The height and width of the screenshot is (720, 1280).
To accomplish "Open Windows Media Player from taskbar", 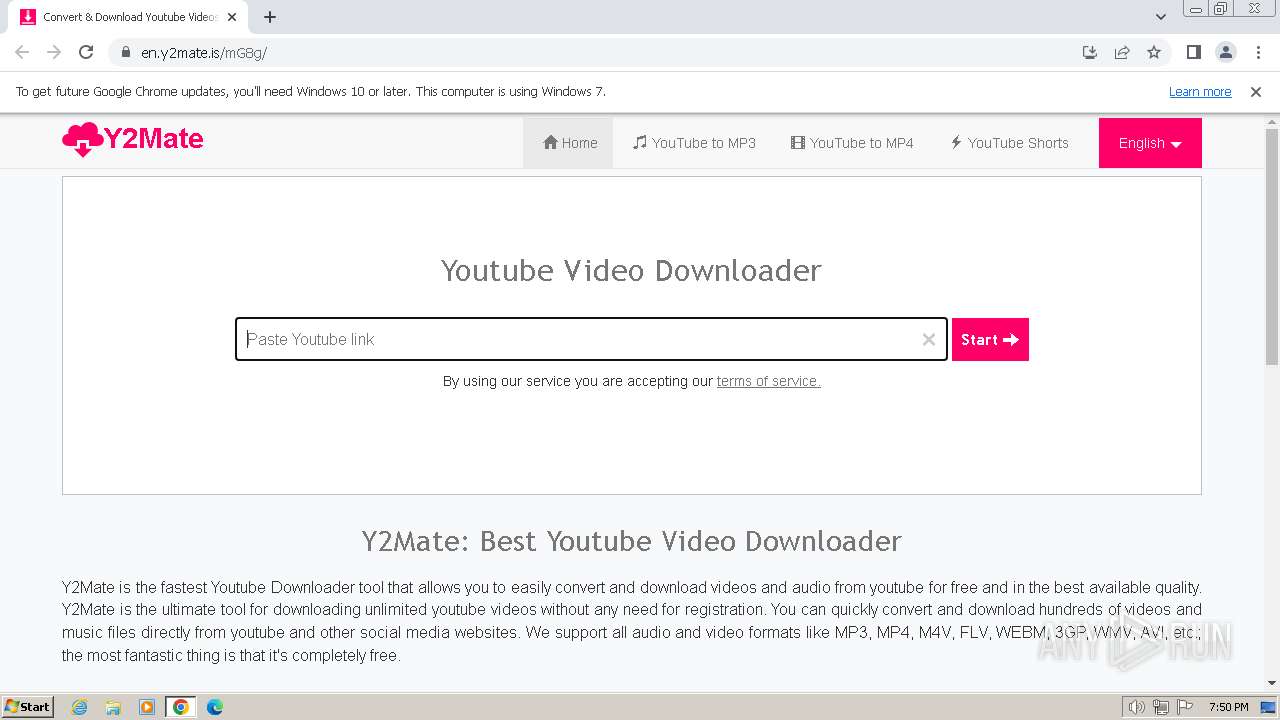I will click(x=147, y=707).
